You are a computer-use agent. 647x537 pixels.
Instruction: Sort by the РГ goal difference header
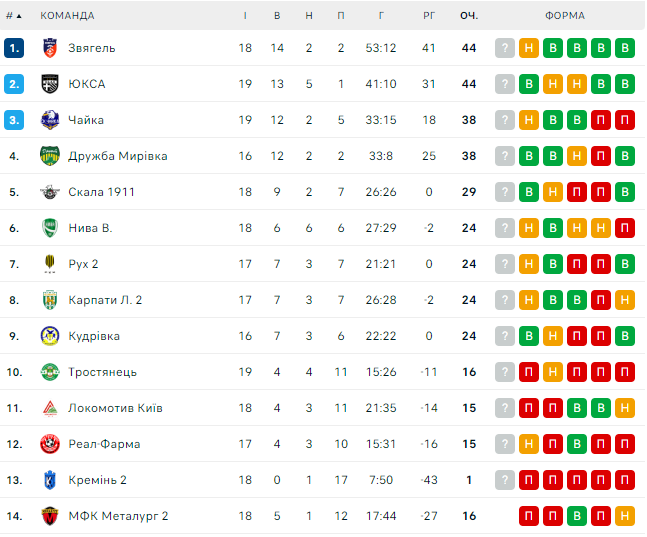[x=429, y=16]
